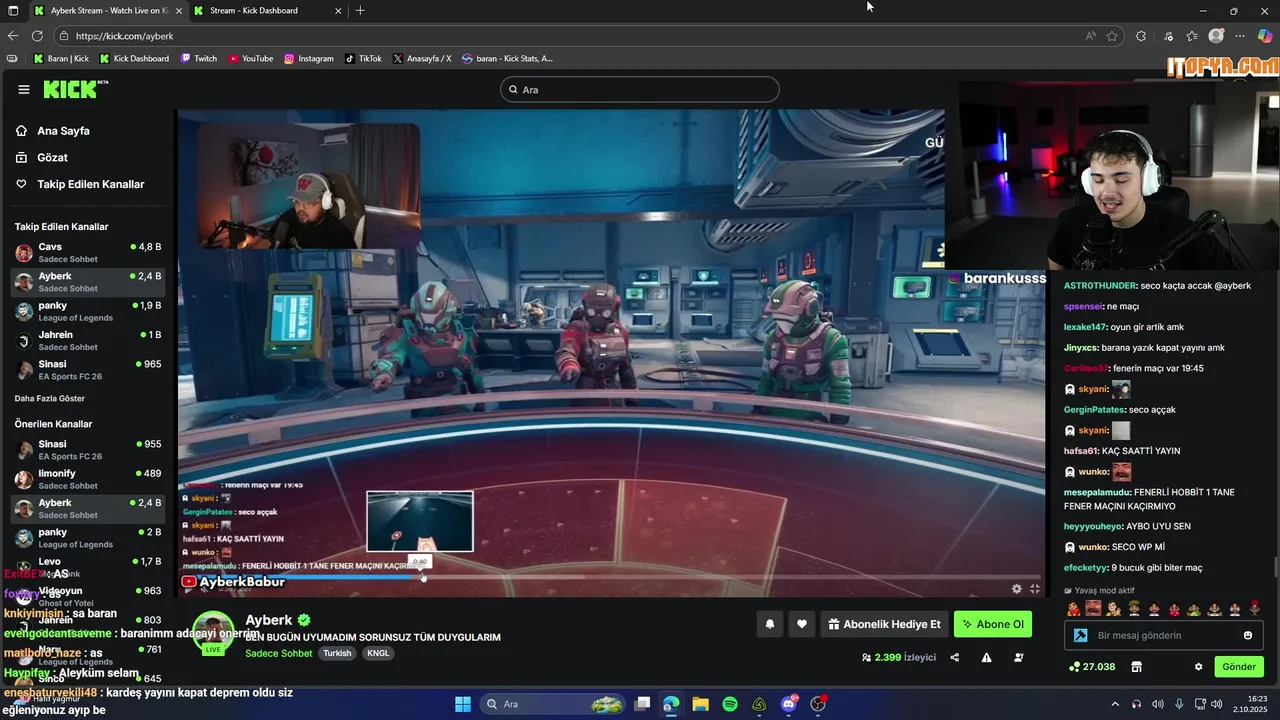Open the Instagram bookmark
This screenshot has height=720, width=1280.
(x=309, y=58)
